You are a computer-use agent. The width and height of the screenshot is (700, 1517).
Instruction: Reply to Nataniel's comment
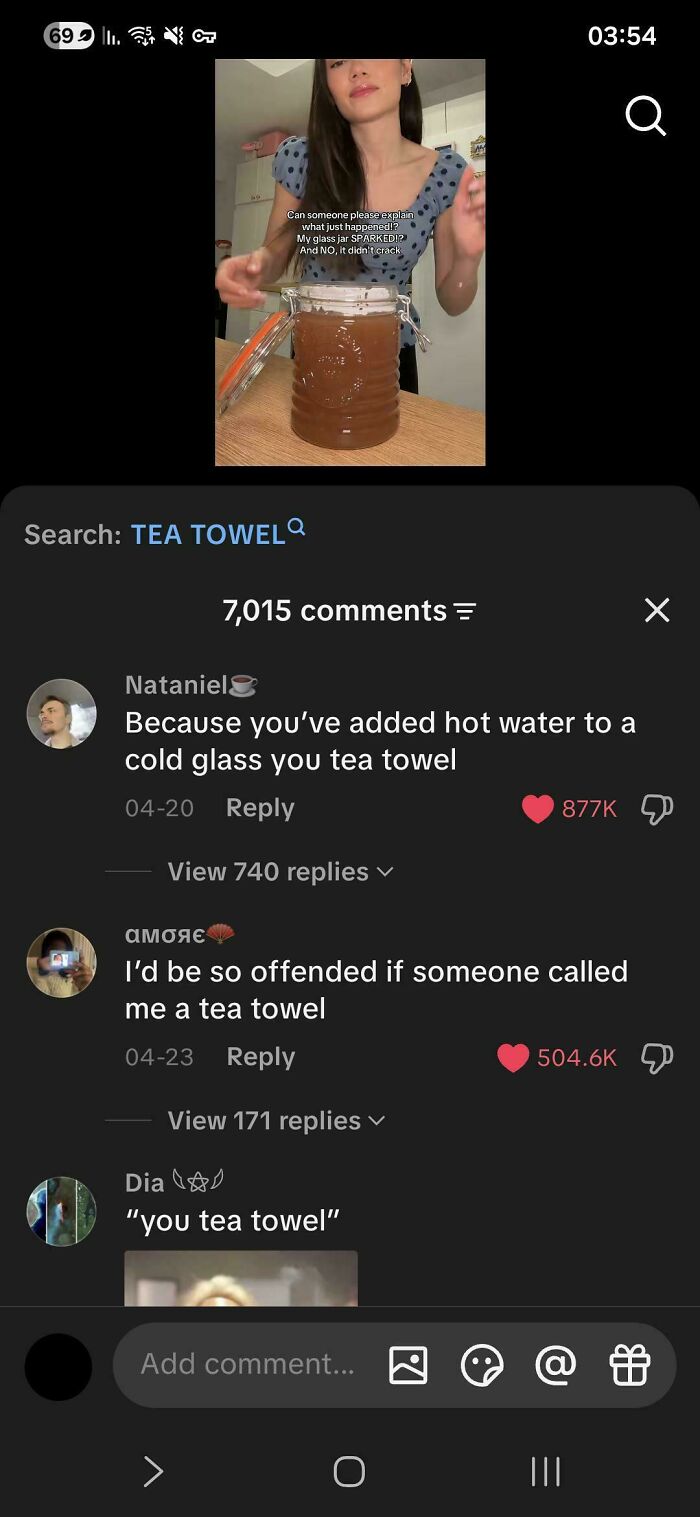click(x=260, y=808)
